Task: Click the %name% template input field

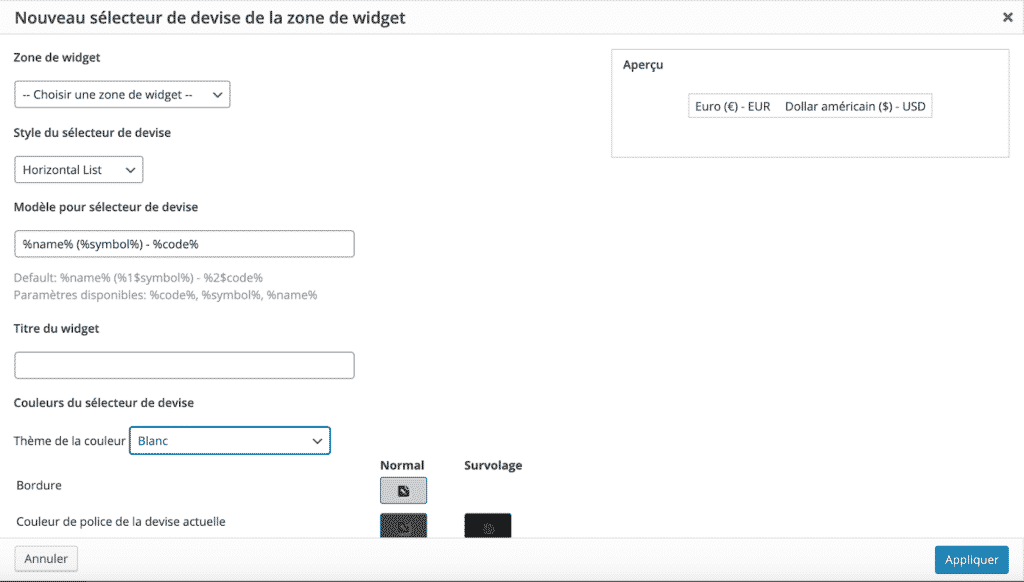Action: 184,243
